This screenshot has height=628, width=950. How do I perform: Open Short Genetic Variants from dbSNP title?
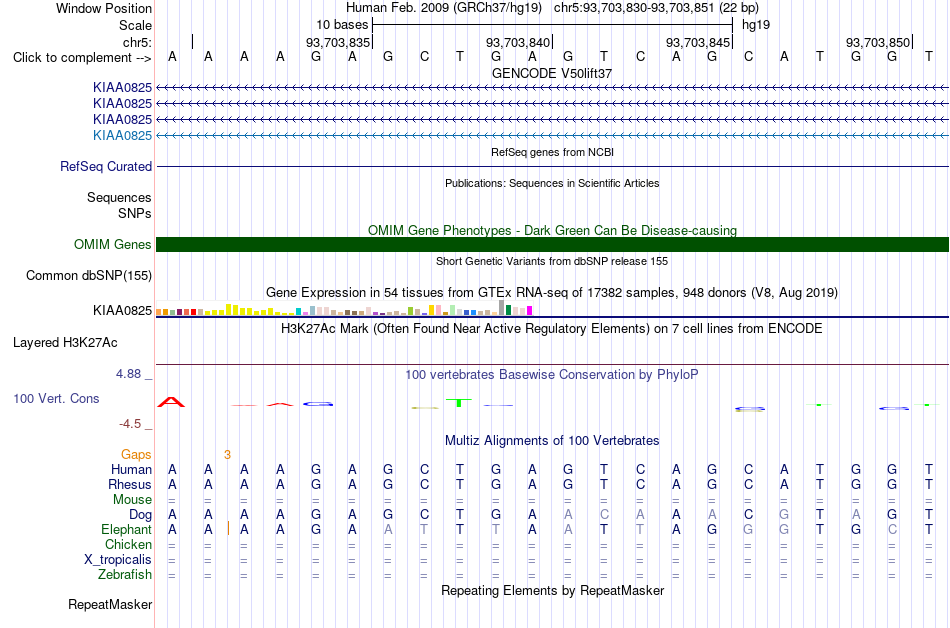pos(552,261)
